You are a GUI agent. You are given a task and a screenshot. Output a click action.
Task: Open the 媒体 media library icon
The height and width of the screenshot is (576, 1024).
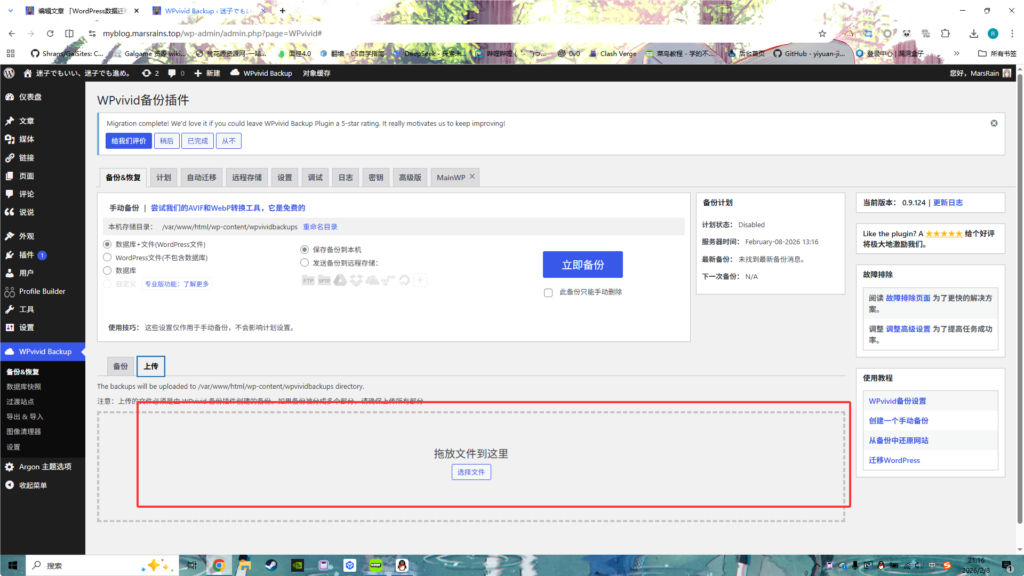pyautogui.click(x=9, y=139)
